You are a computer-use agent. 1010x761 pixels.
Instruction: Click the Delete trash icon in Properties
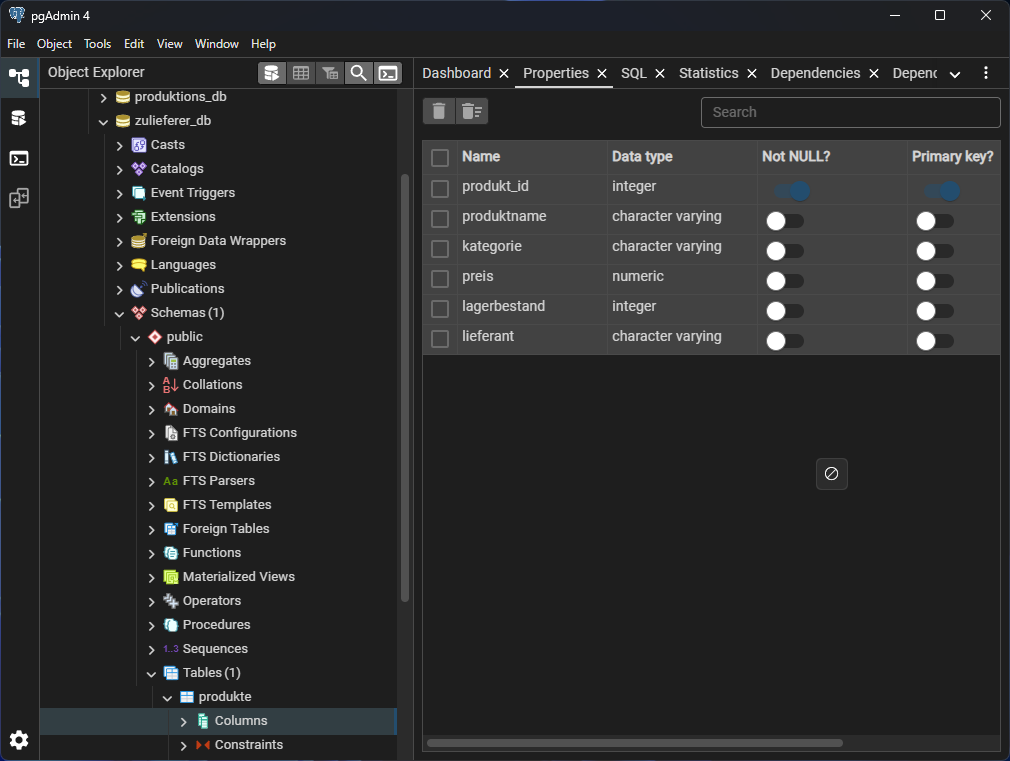[439, 111]
